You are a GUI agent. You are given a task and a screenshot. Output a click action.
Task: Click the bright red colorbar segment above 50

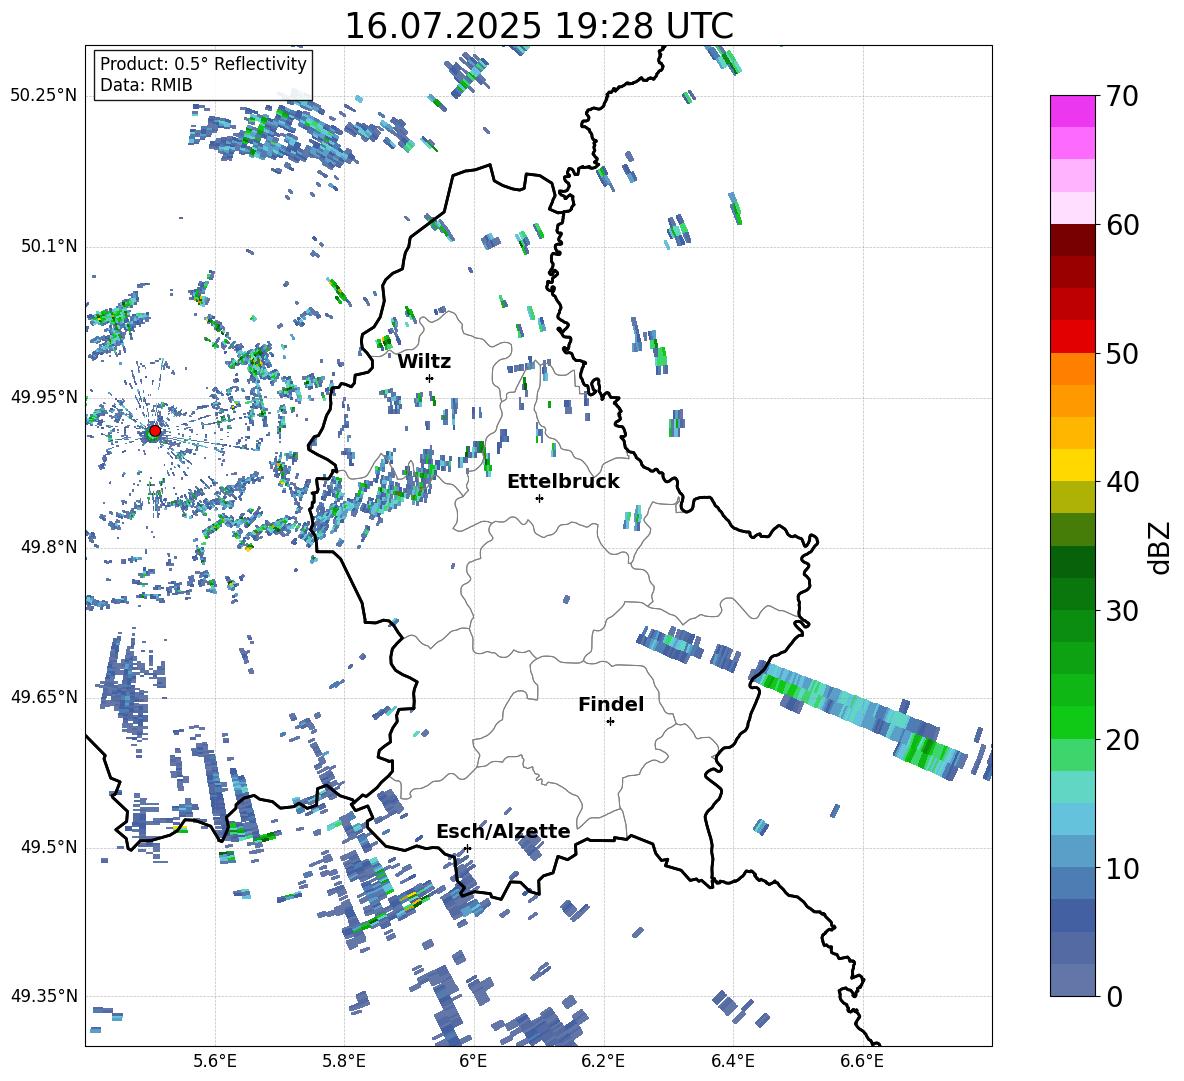1072,337
